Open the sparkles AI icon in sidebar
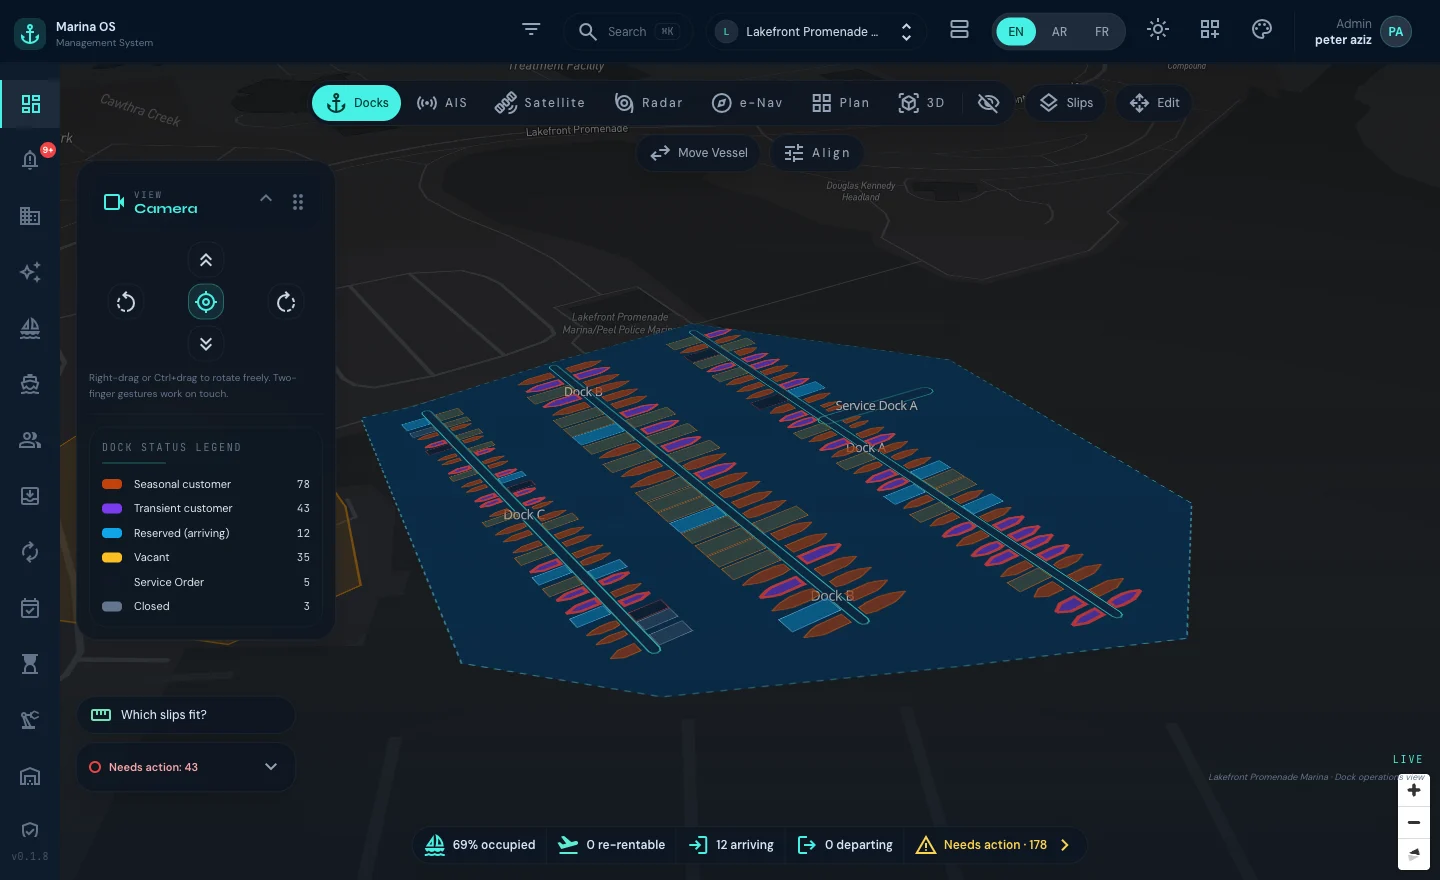The width and height of the screenshot is (1440, 880). click(x=30, y=272)
